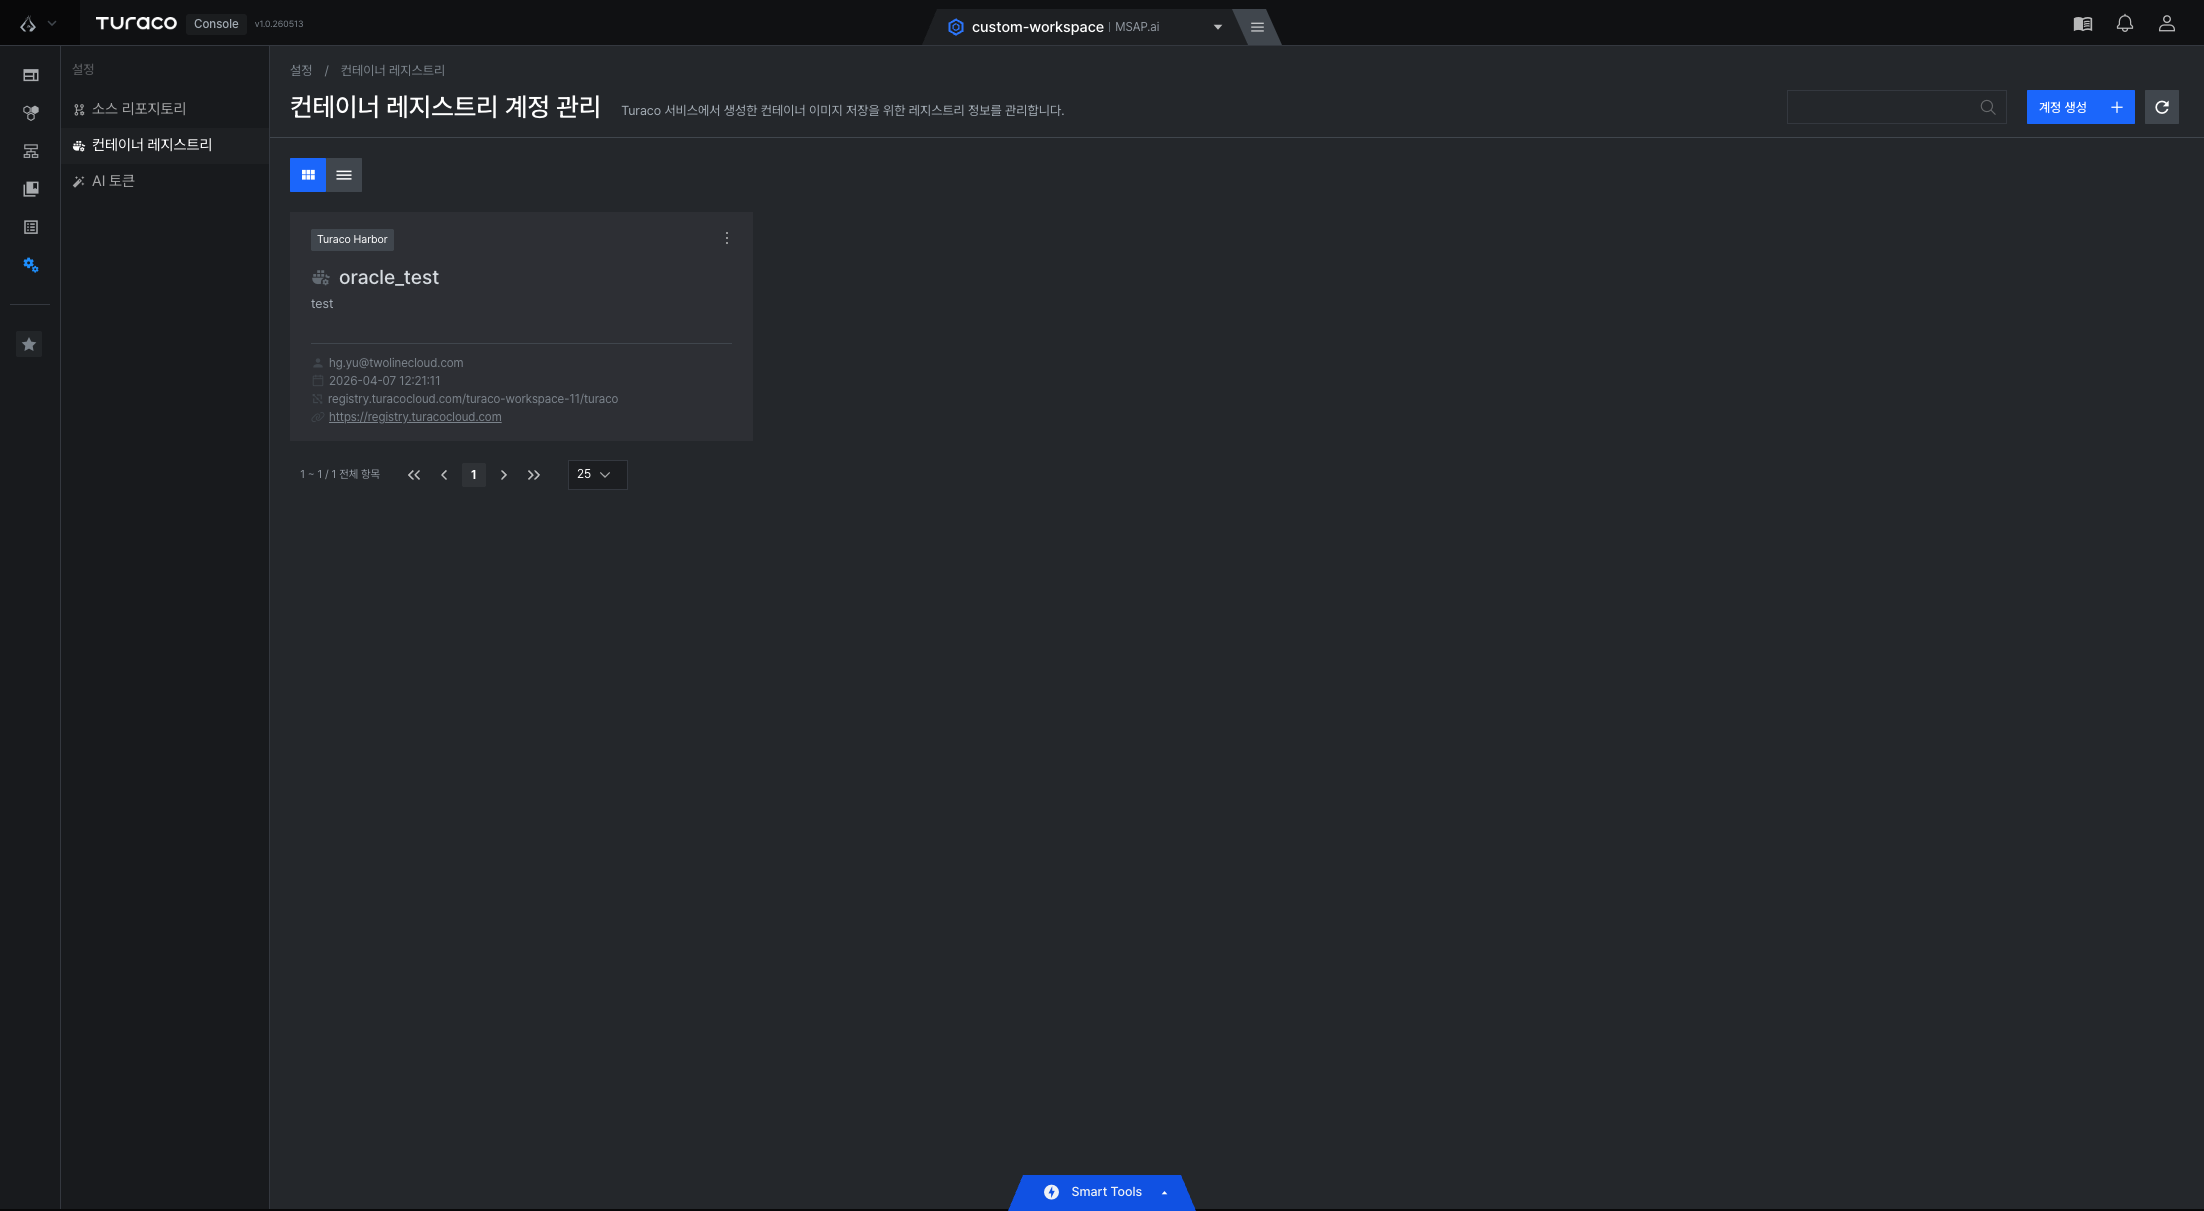Viewport: 2204px width, 1211px height.
Task: Open the top-left logo dropdown chevron
Action: click(52, 24)
